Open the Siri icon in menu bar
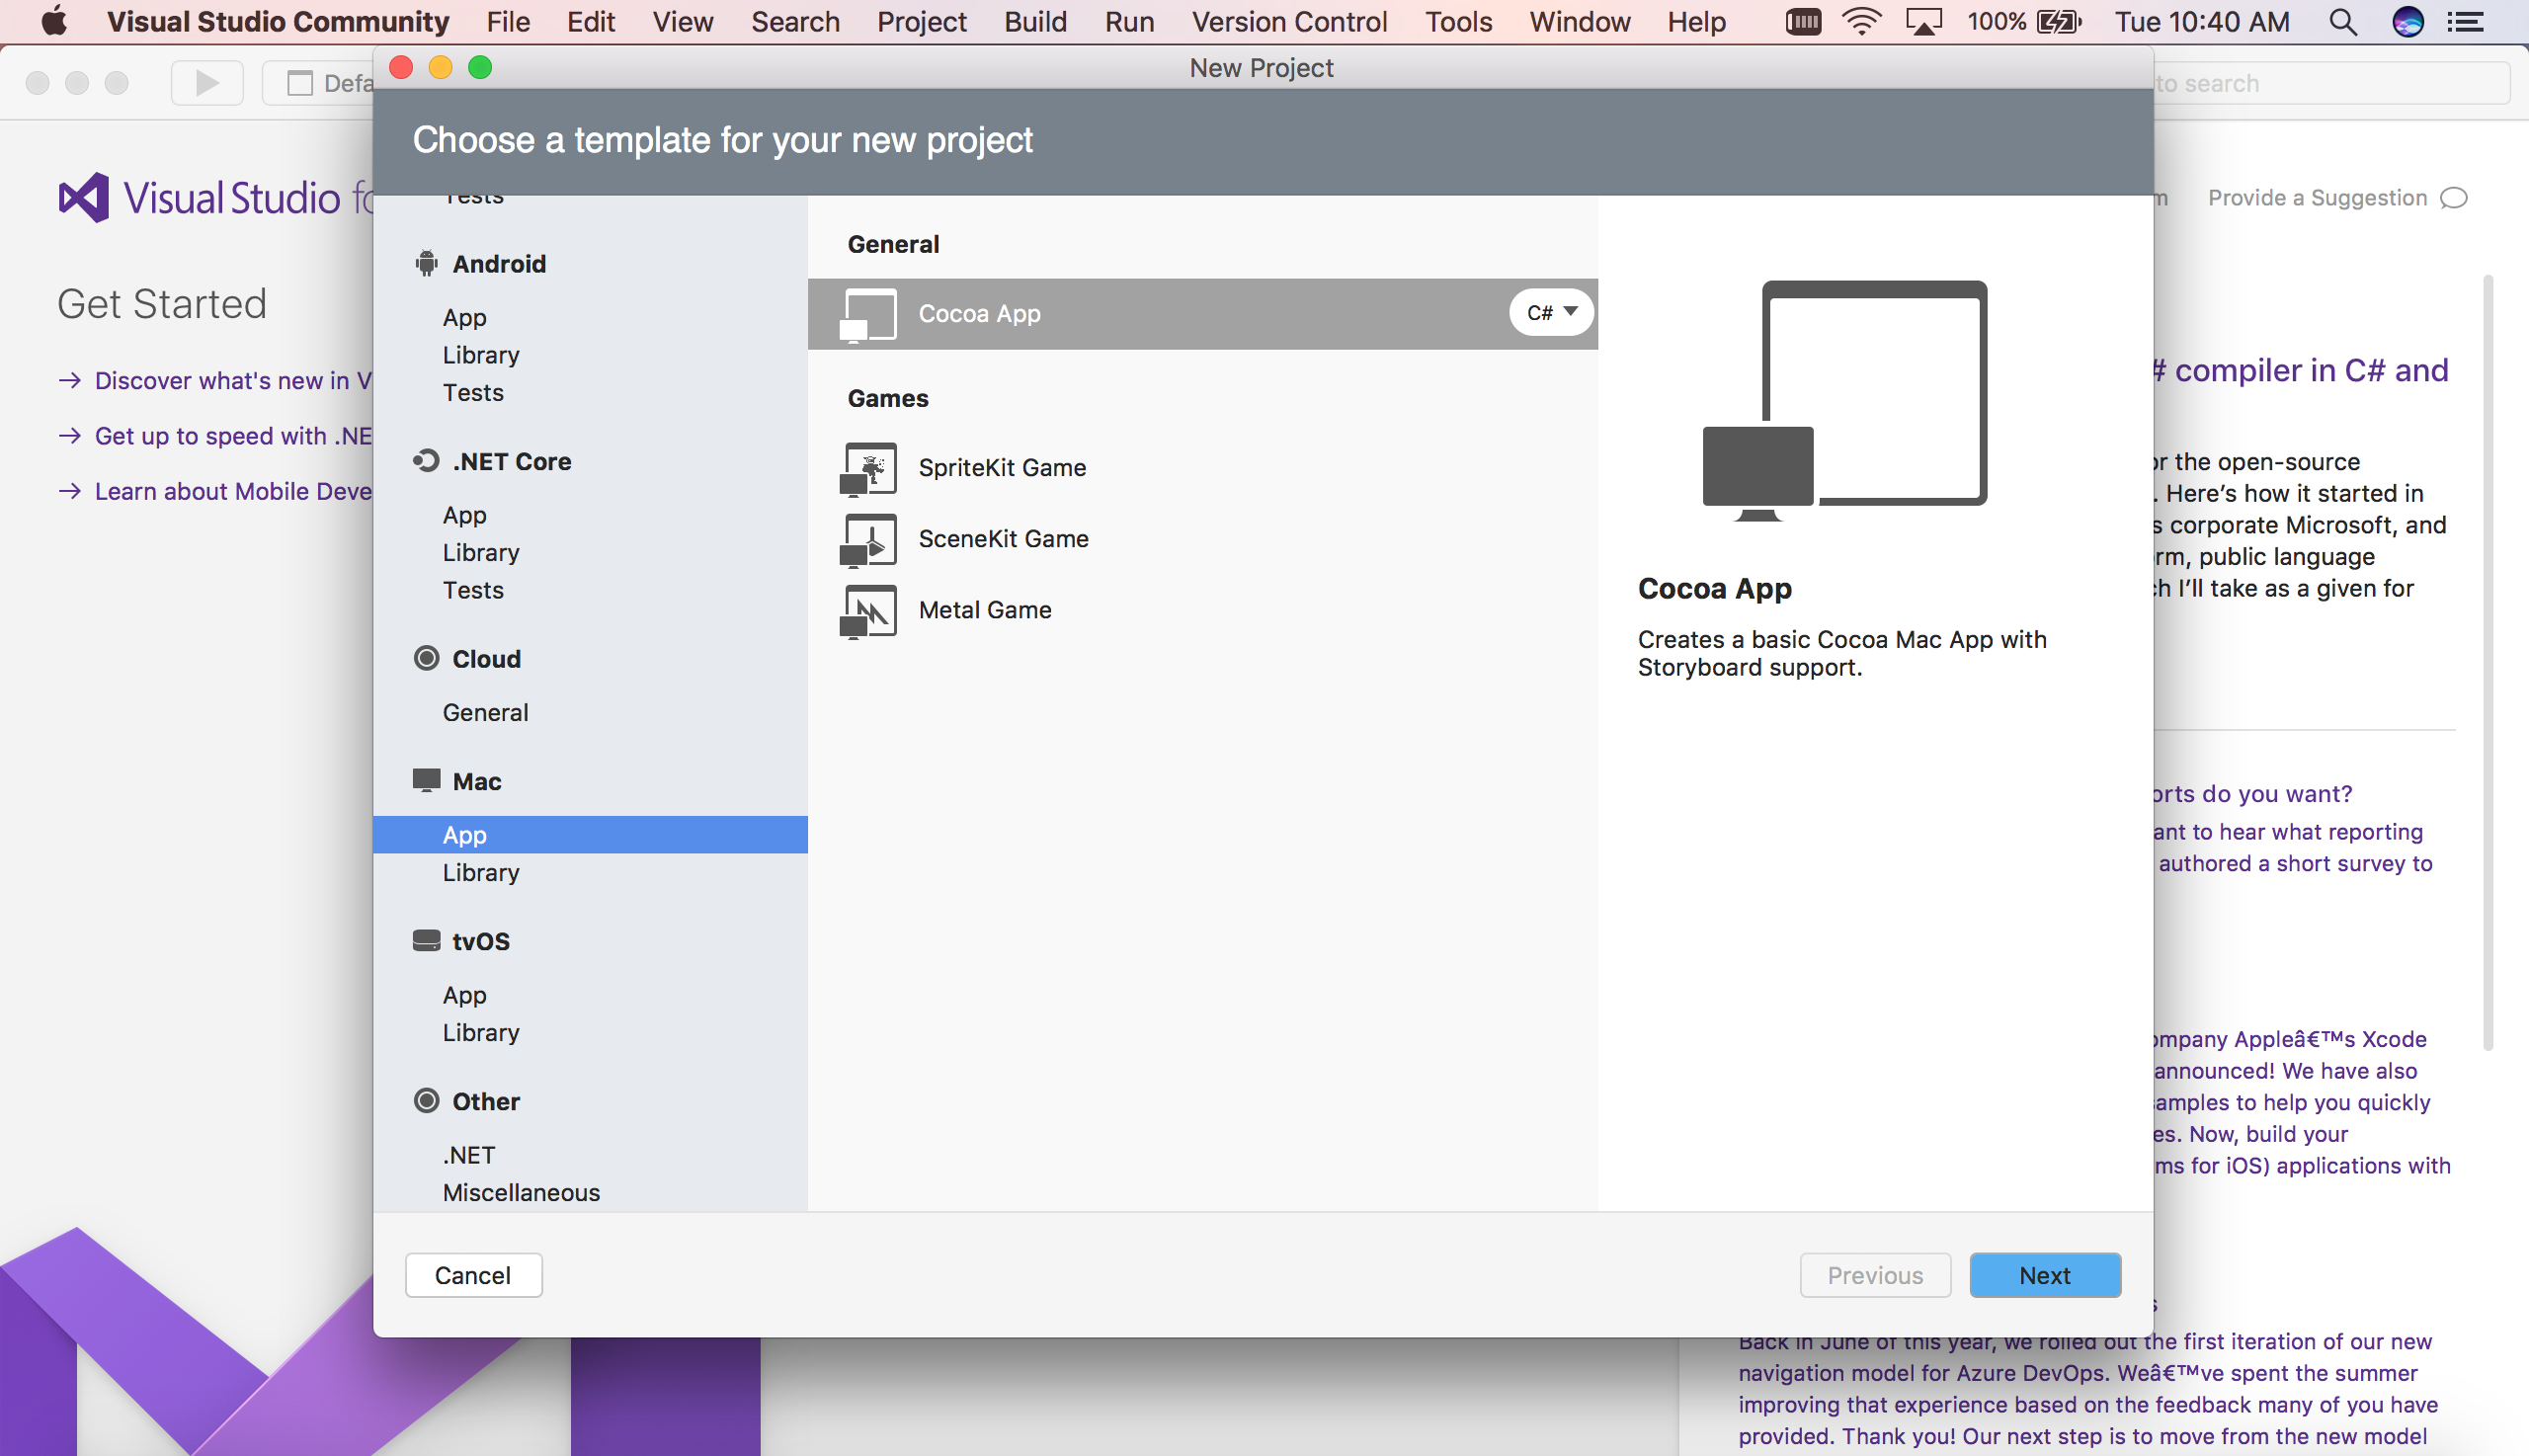The width and height of the screenshot is (2529, 1456). tap(2407, 21)
